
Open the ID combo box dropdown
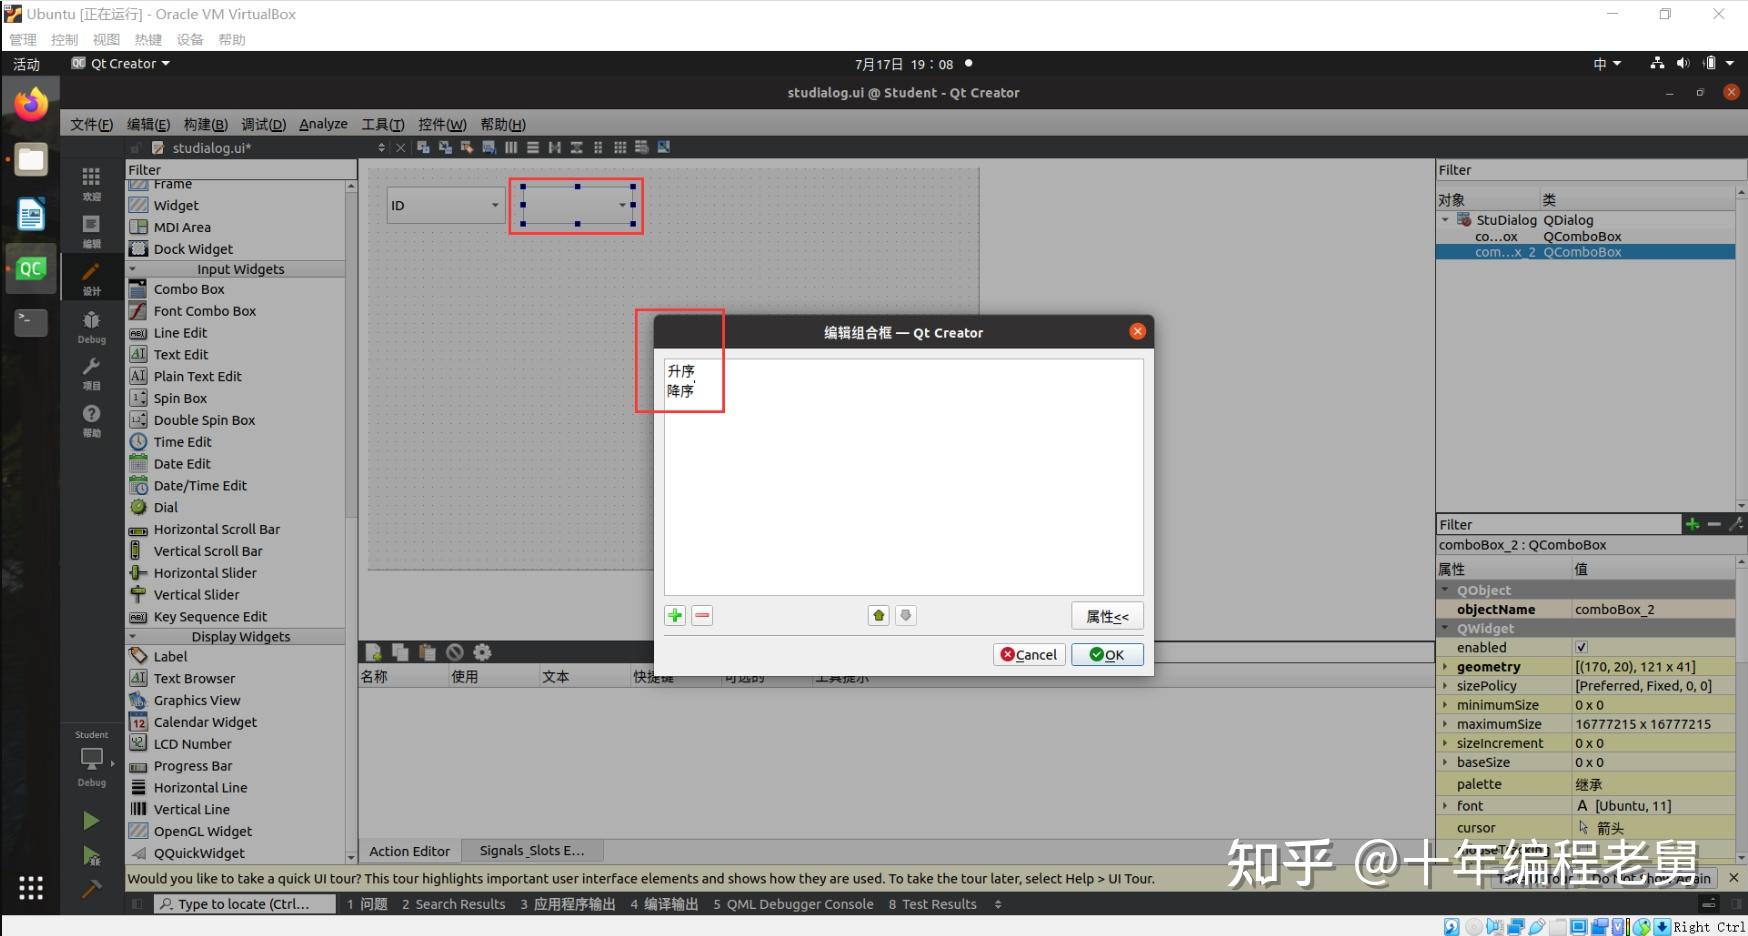click(x=494, y=205)
